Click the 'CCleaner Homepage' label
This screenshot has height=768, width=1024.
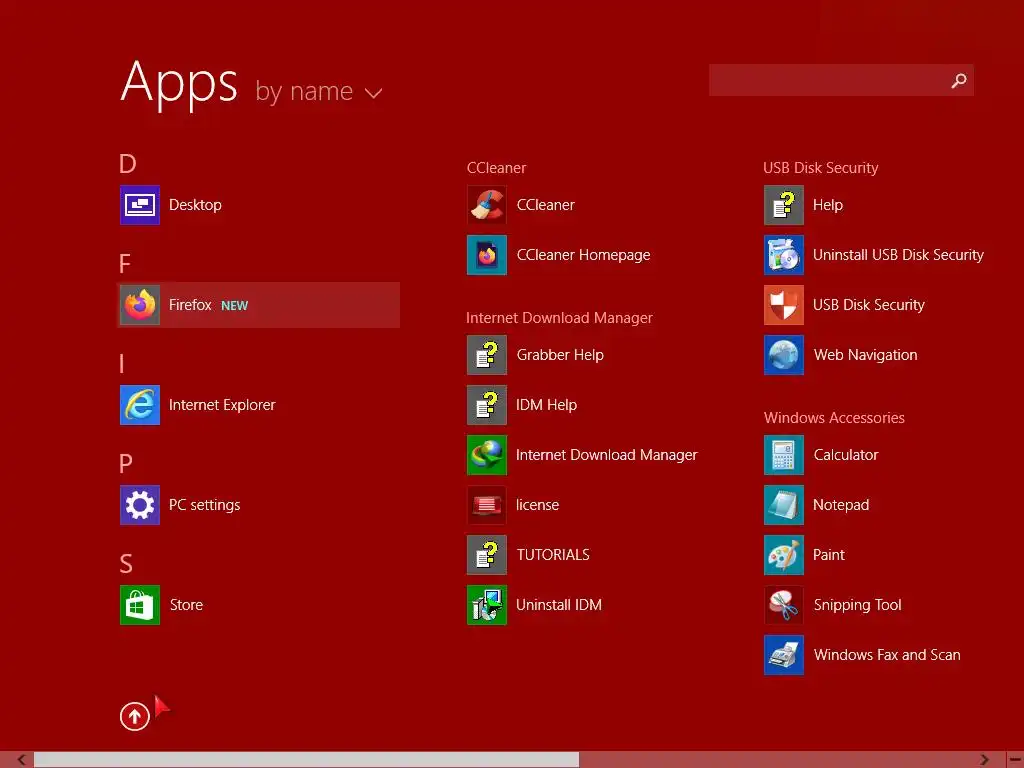pyautogui.click(x=583, y=255)
